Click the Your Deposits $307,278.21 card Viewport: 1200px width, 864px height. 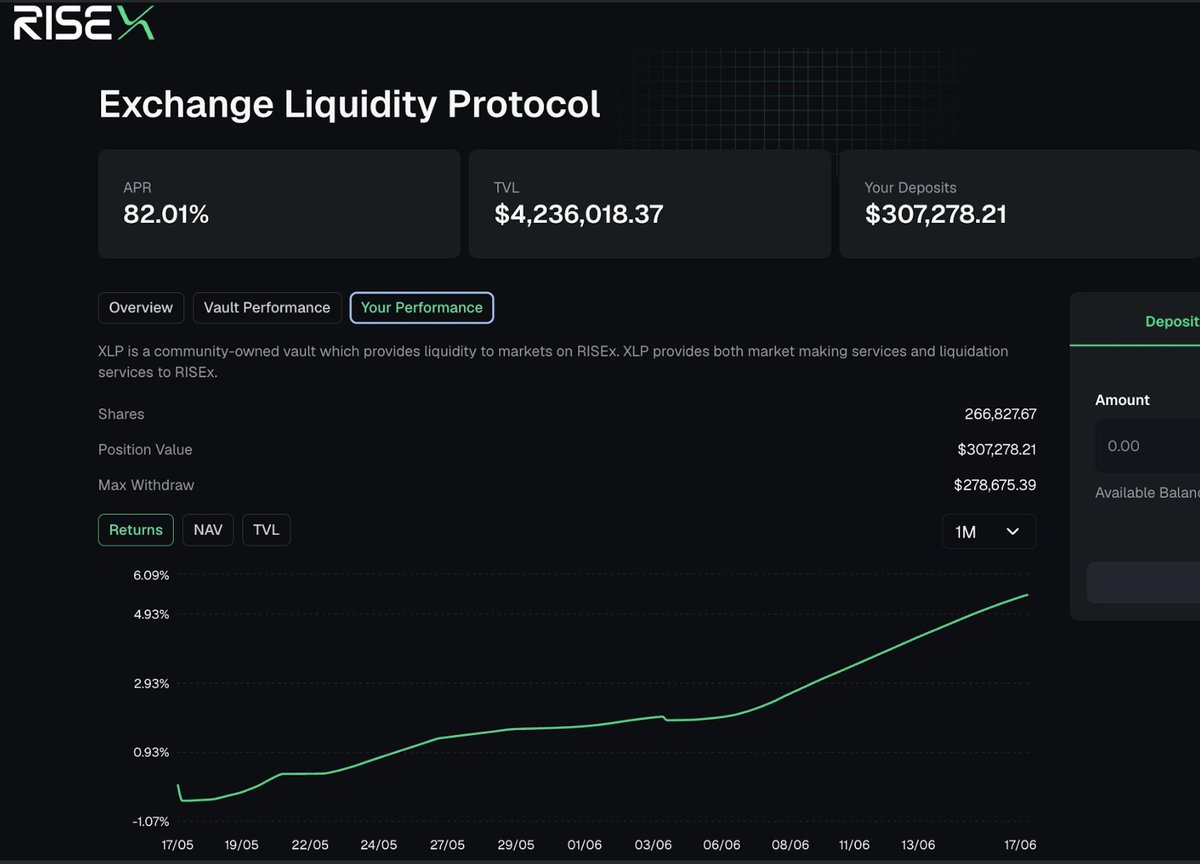click(x=1020, y=204)
